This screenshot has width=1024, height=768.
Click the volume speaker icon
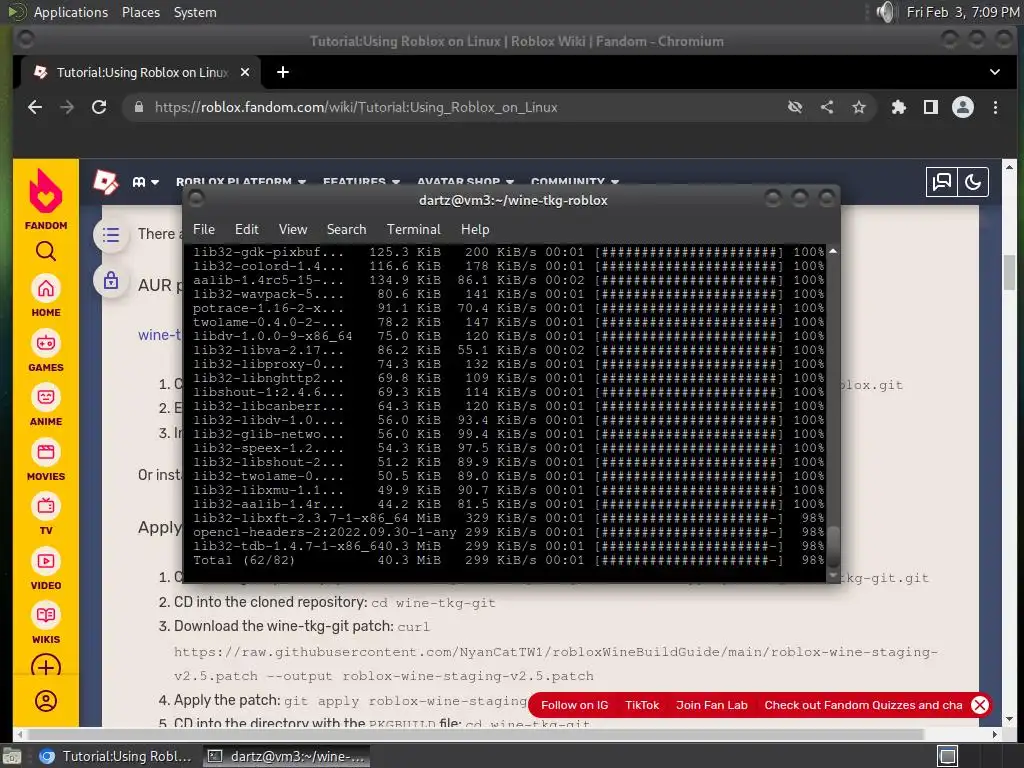click(x=886, y=12)
